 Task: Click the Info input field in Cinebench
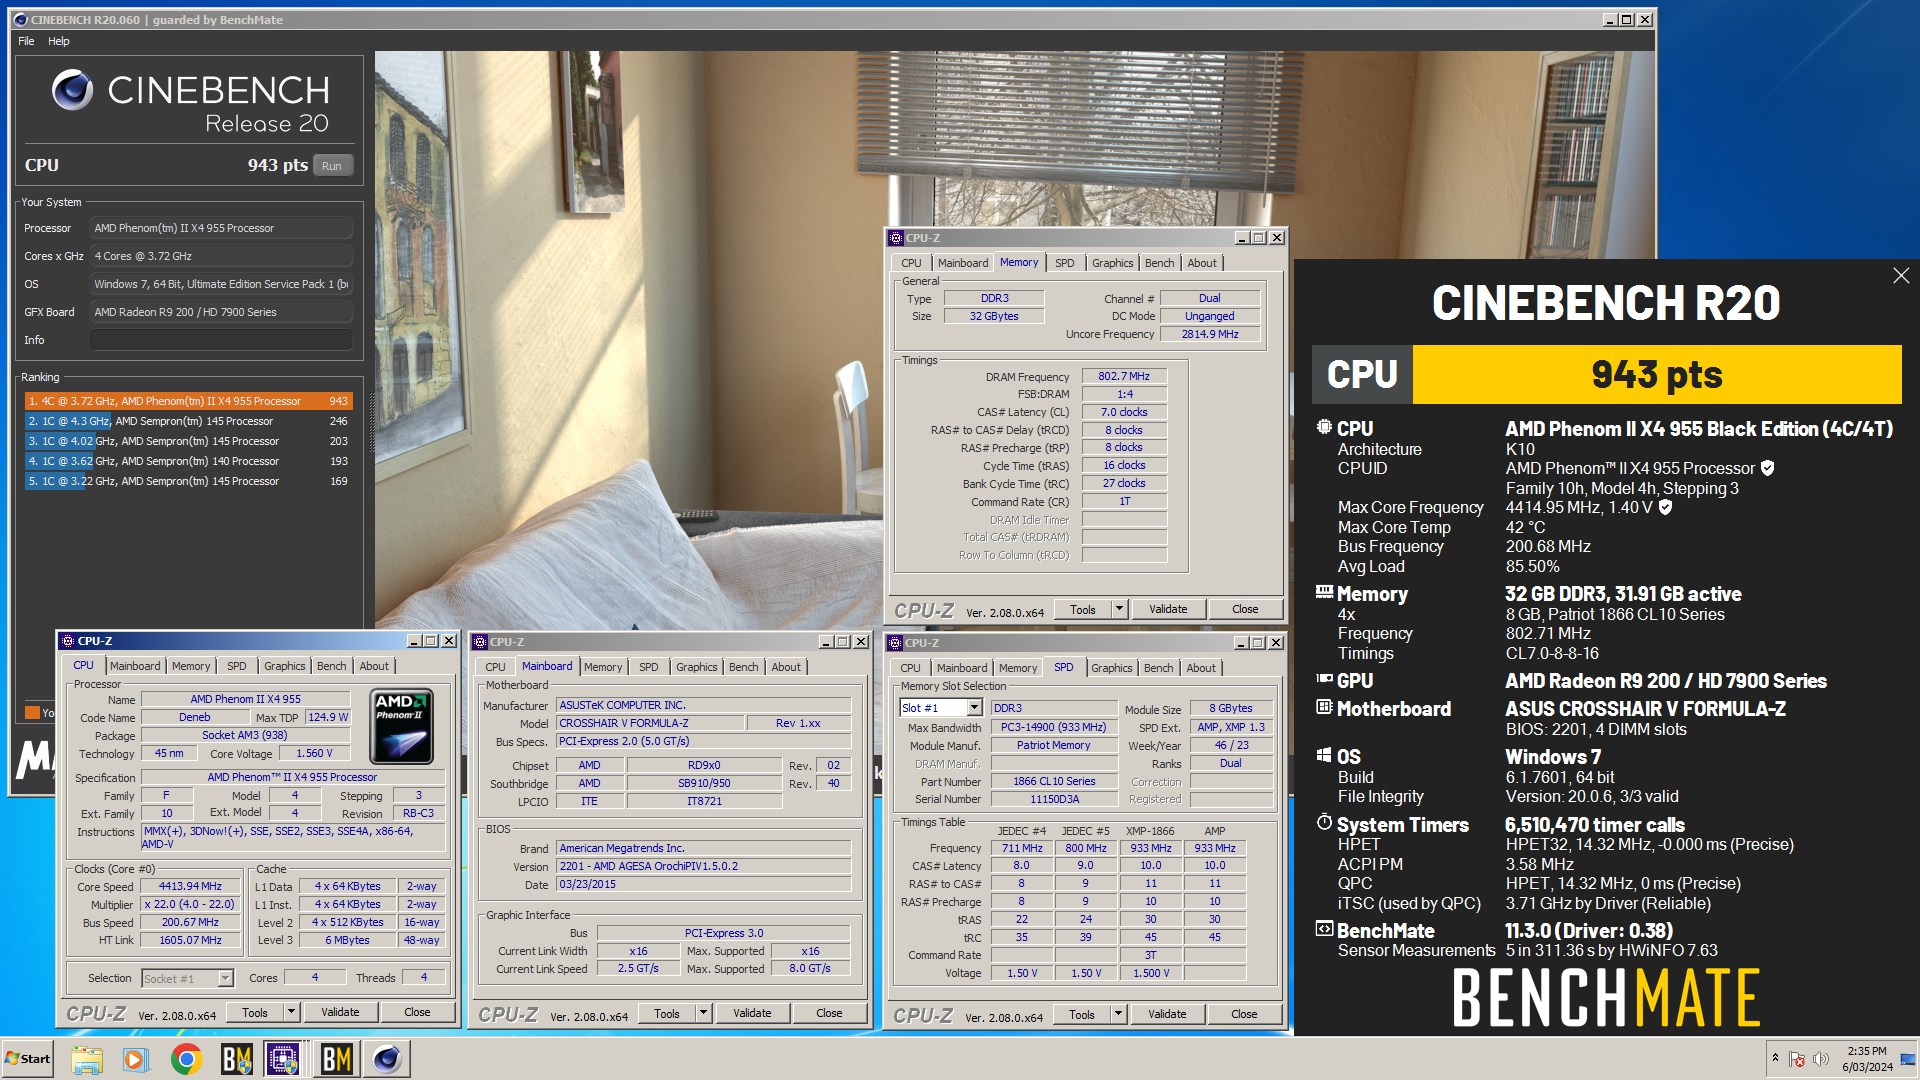coord(221,340)
